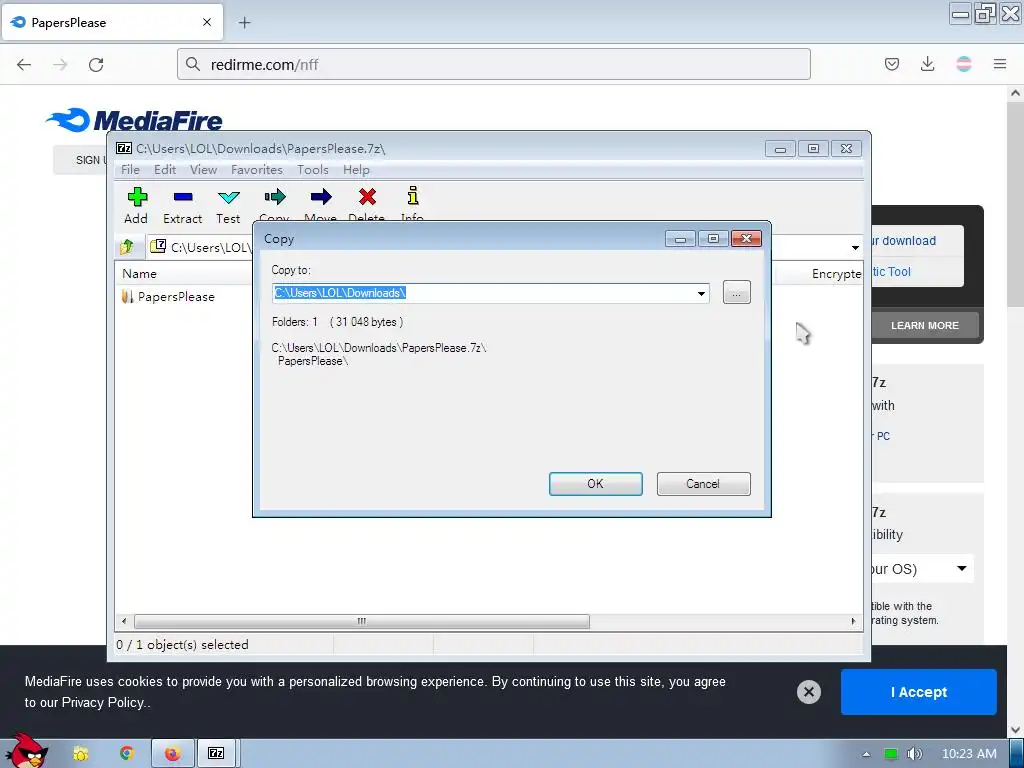This screenshot has width=1024, height=768.
Task: Click the browser back arrow
Action: (x=24, y=65)
